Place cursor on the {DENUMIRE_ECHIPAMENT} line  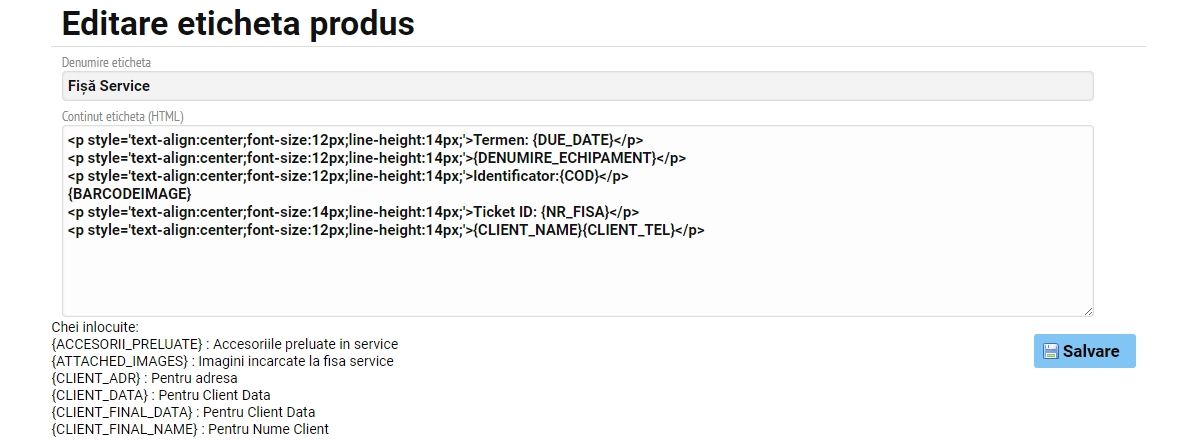click(377, 158)
